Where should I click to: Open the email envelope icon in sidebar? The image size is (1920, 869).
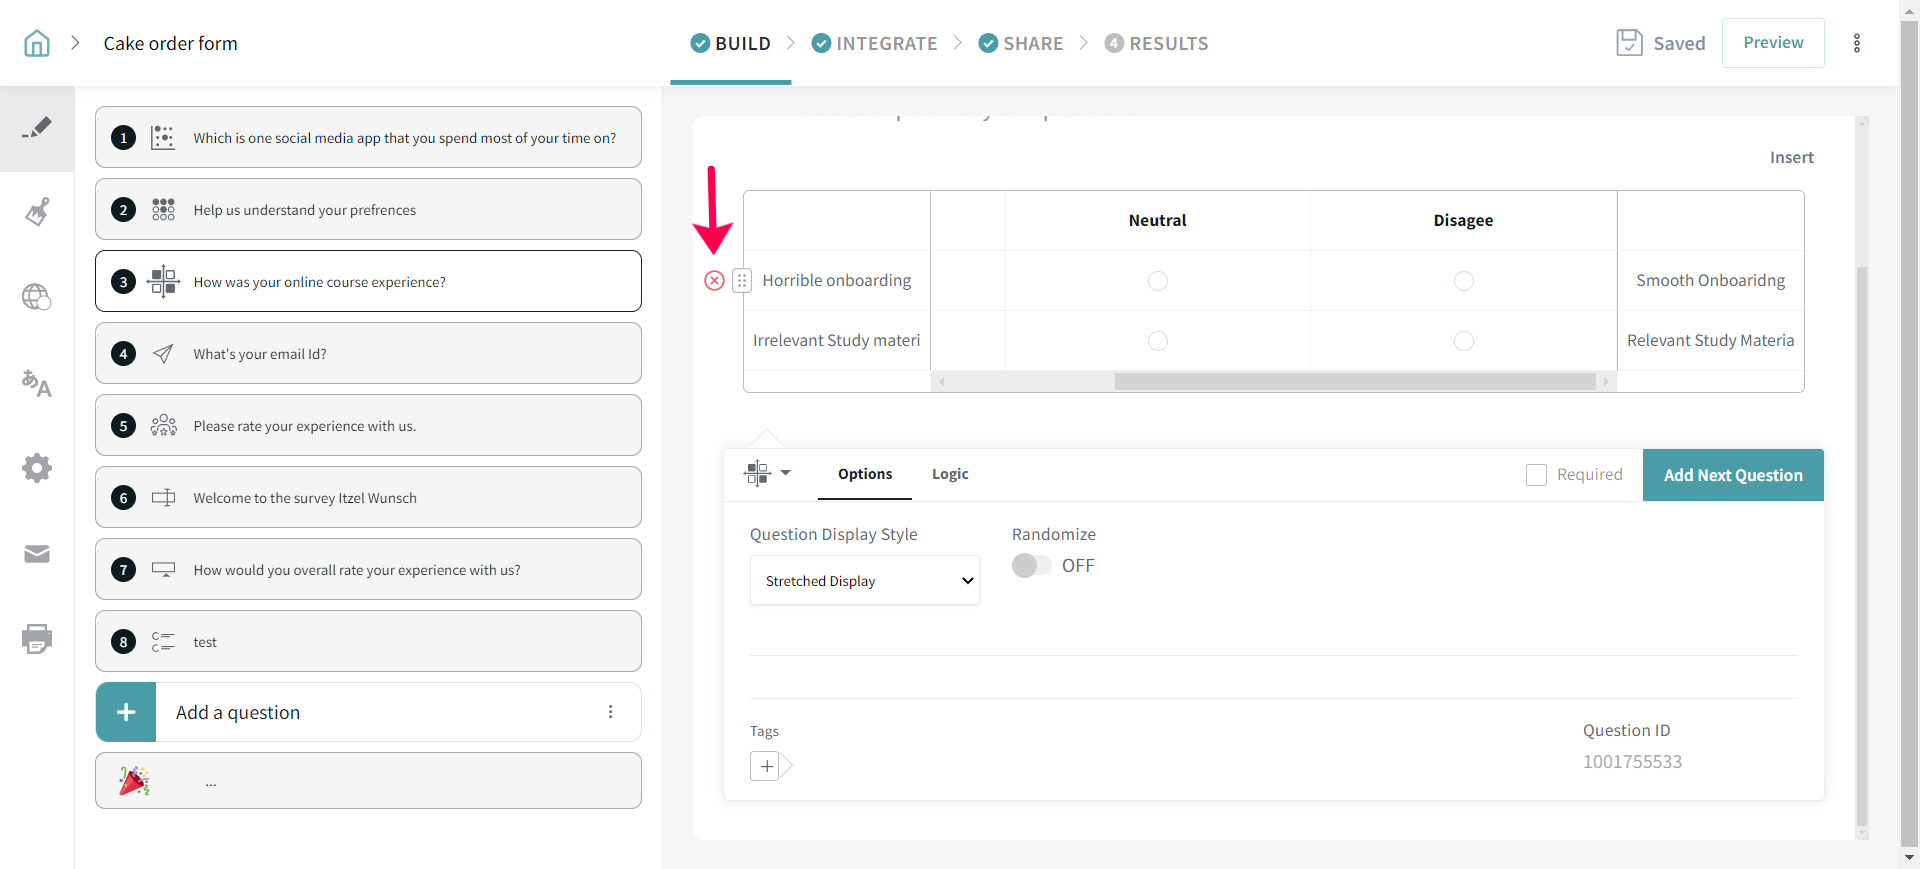pyautogui.click(x=37, y=554)
